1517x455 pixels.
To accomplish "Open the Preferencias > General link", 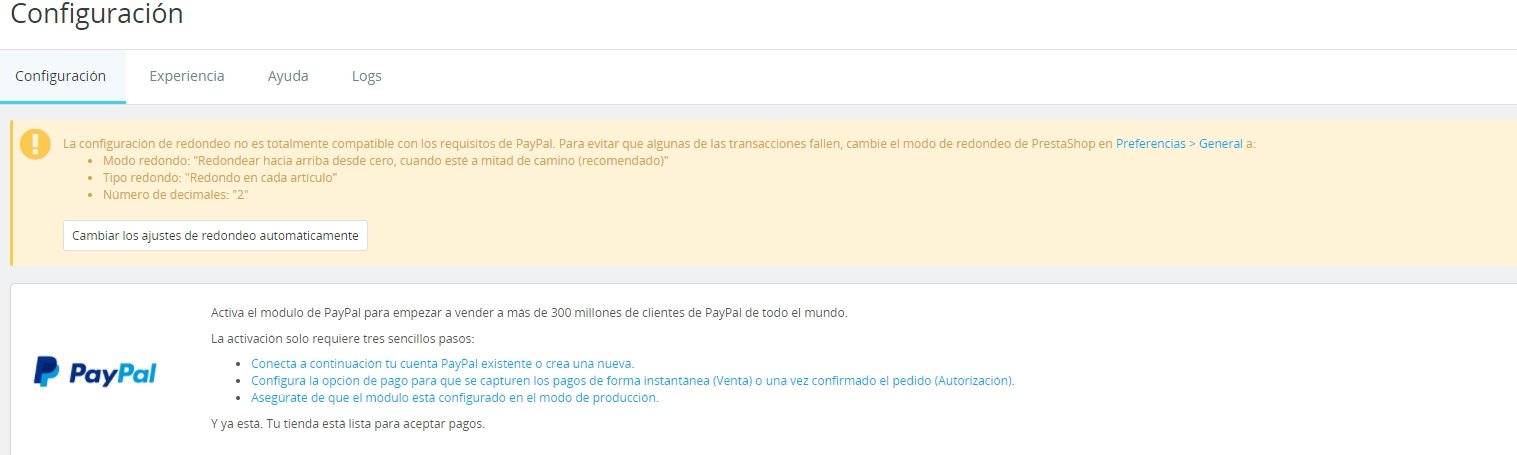I will [1179, 144].
